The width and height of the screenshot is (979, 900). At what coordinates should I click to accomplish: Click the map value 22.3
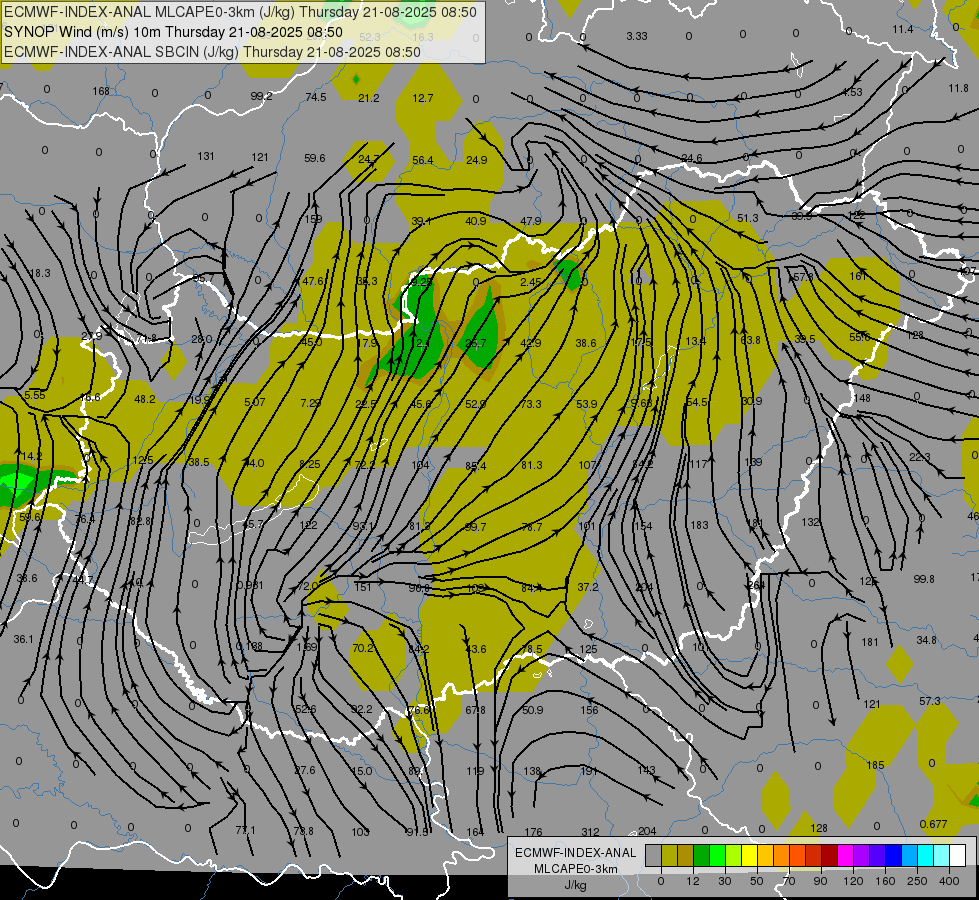[x=920, y=458]
